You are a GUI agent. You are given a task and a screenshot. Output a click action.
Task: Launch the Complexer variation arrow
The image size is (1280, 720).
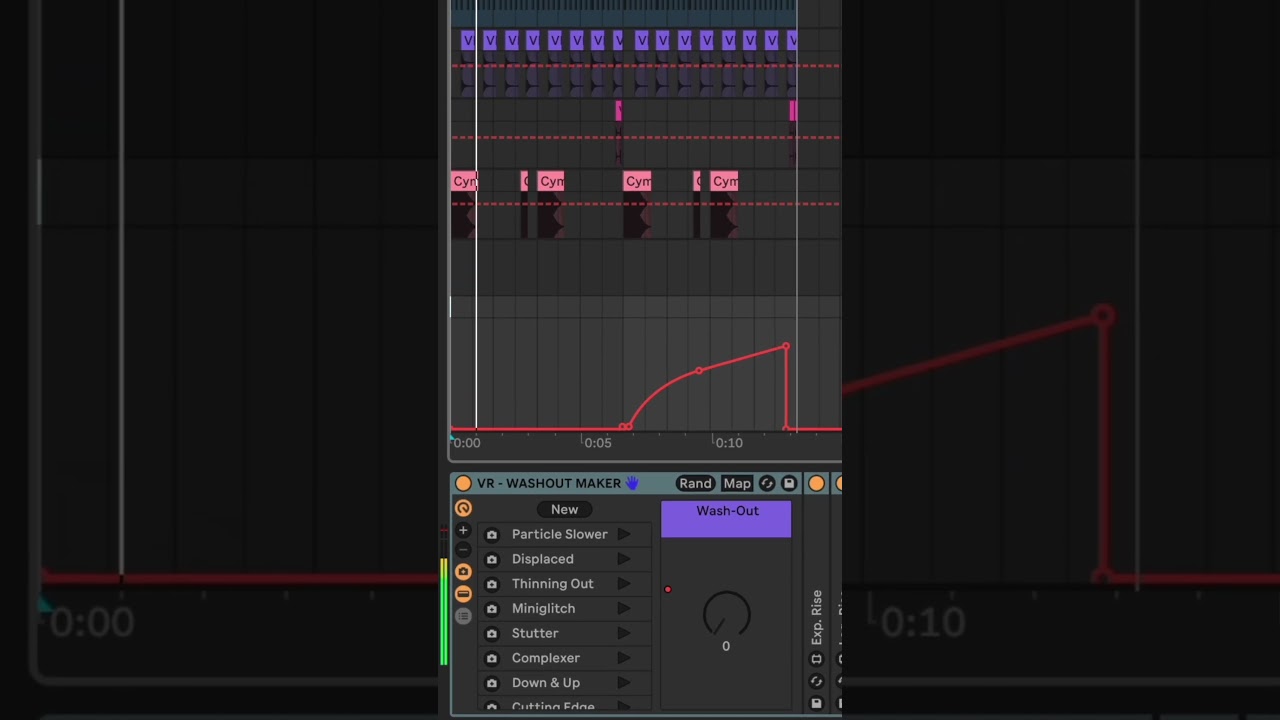(623, 658)
